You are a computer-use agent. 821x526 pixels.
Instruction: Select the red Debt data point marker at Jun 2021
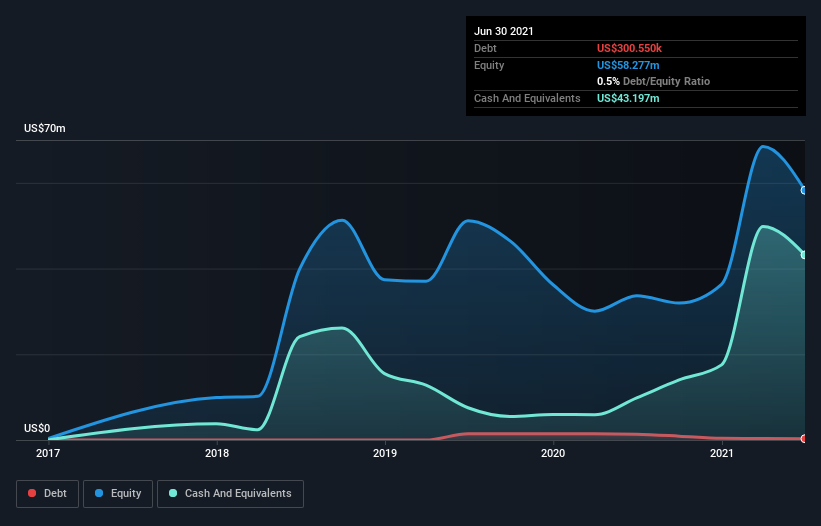804,439
